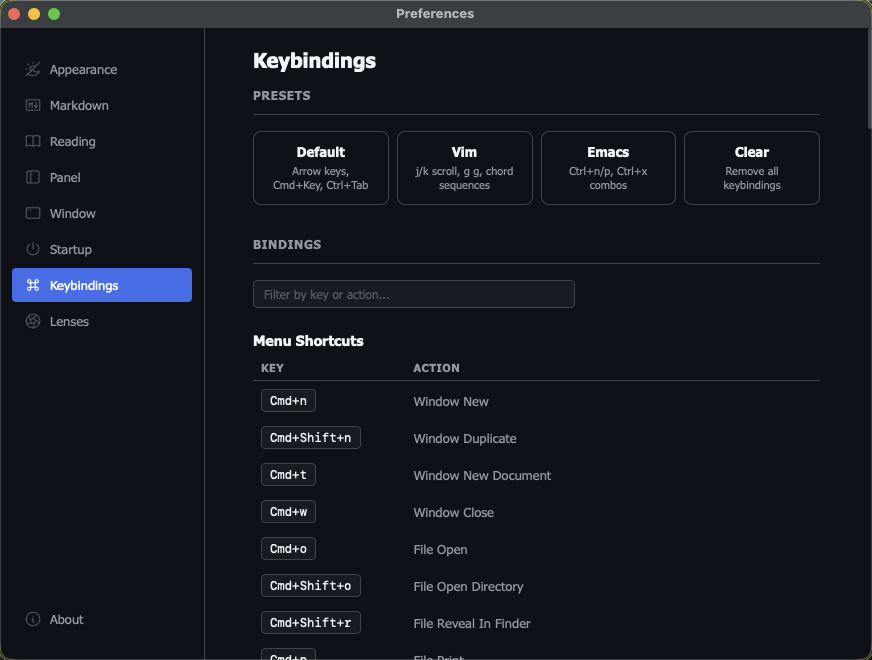Switch to Markdown preferences
Image resolution: width=872 pixels, height=660 pixels.
[x=102, y=105]
